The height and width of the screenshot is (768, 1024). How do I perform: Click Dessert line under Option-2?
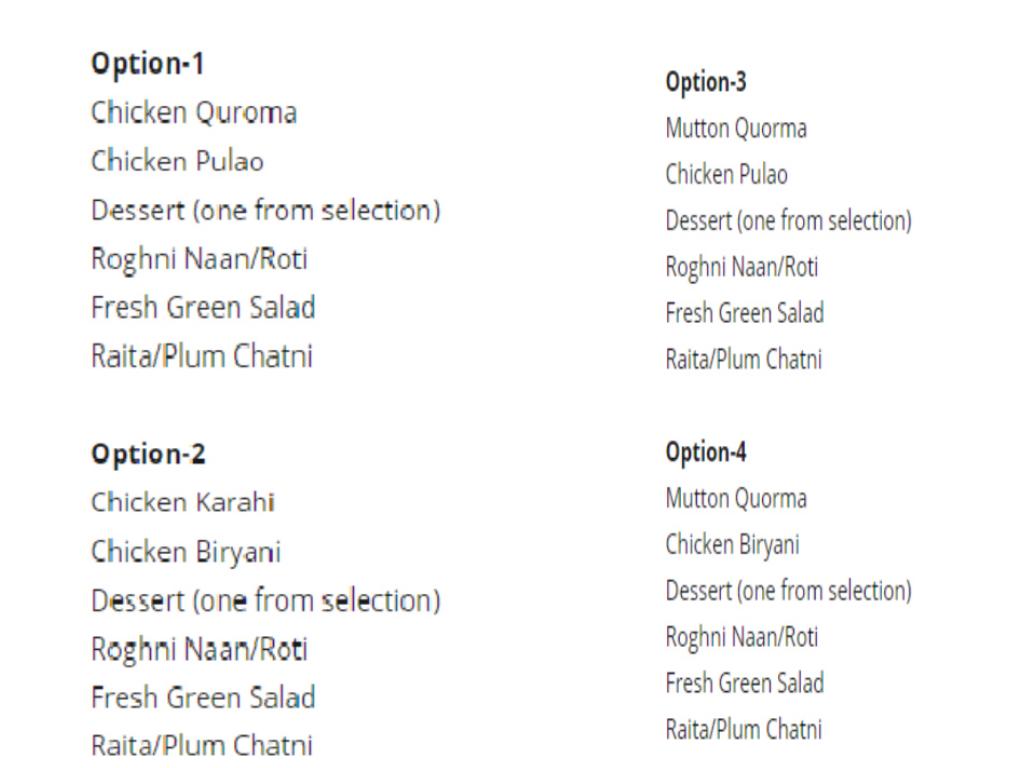[x=266, y=601]
